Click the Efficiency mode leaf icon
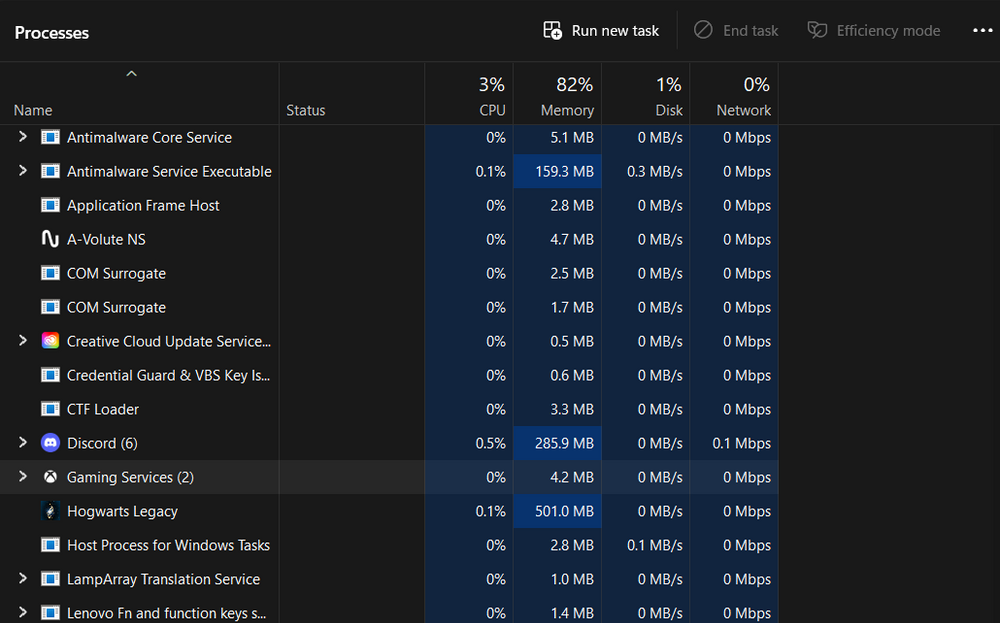Image resolution: width=1000 pixels, height=623 pixels. [817, 30]
